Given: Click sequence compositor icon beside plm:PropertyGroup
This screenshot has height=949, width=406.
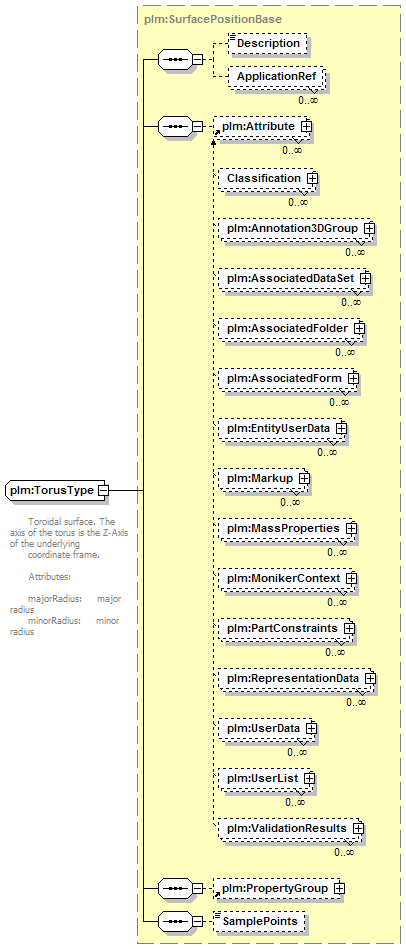Looking at the screenshot, I should point(175,888).
